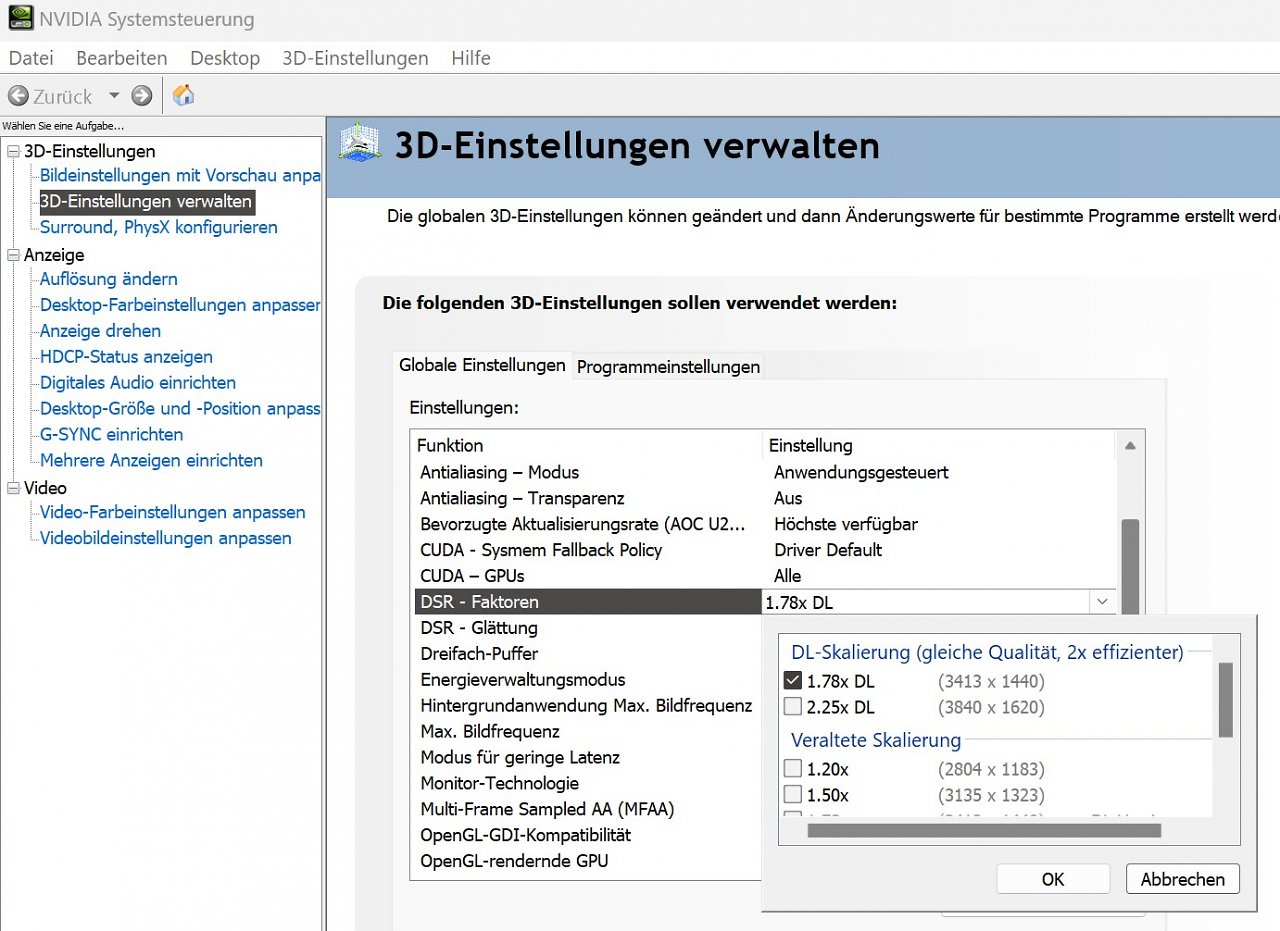Image resolution: width=1280 pixels, height=931 pixels.
Task: Click the Funktion column header
Action: pyautogui.click(x=587, y=445)
